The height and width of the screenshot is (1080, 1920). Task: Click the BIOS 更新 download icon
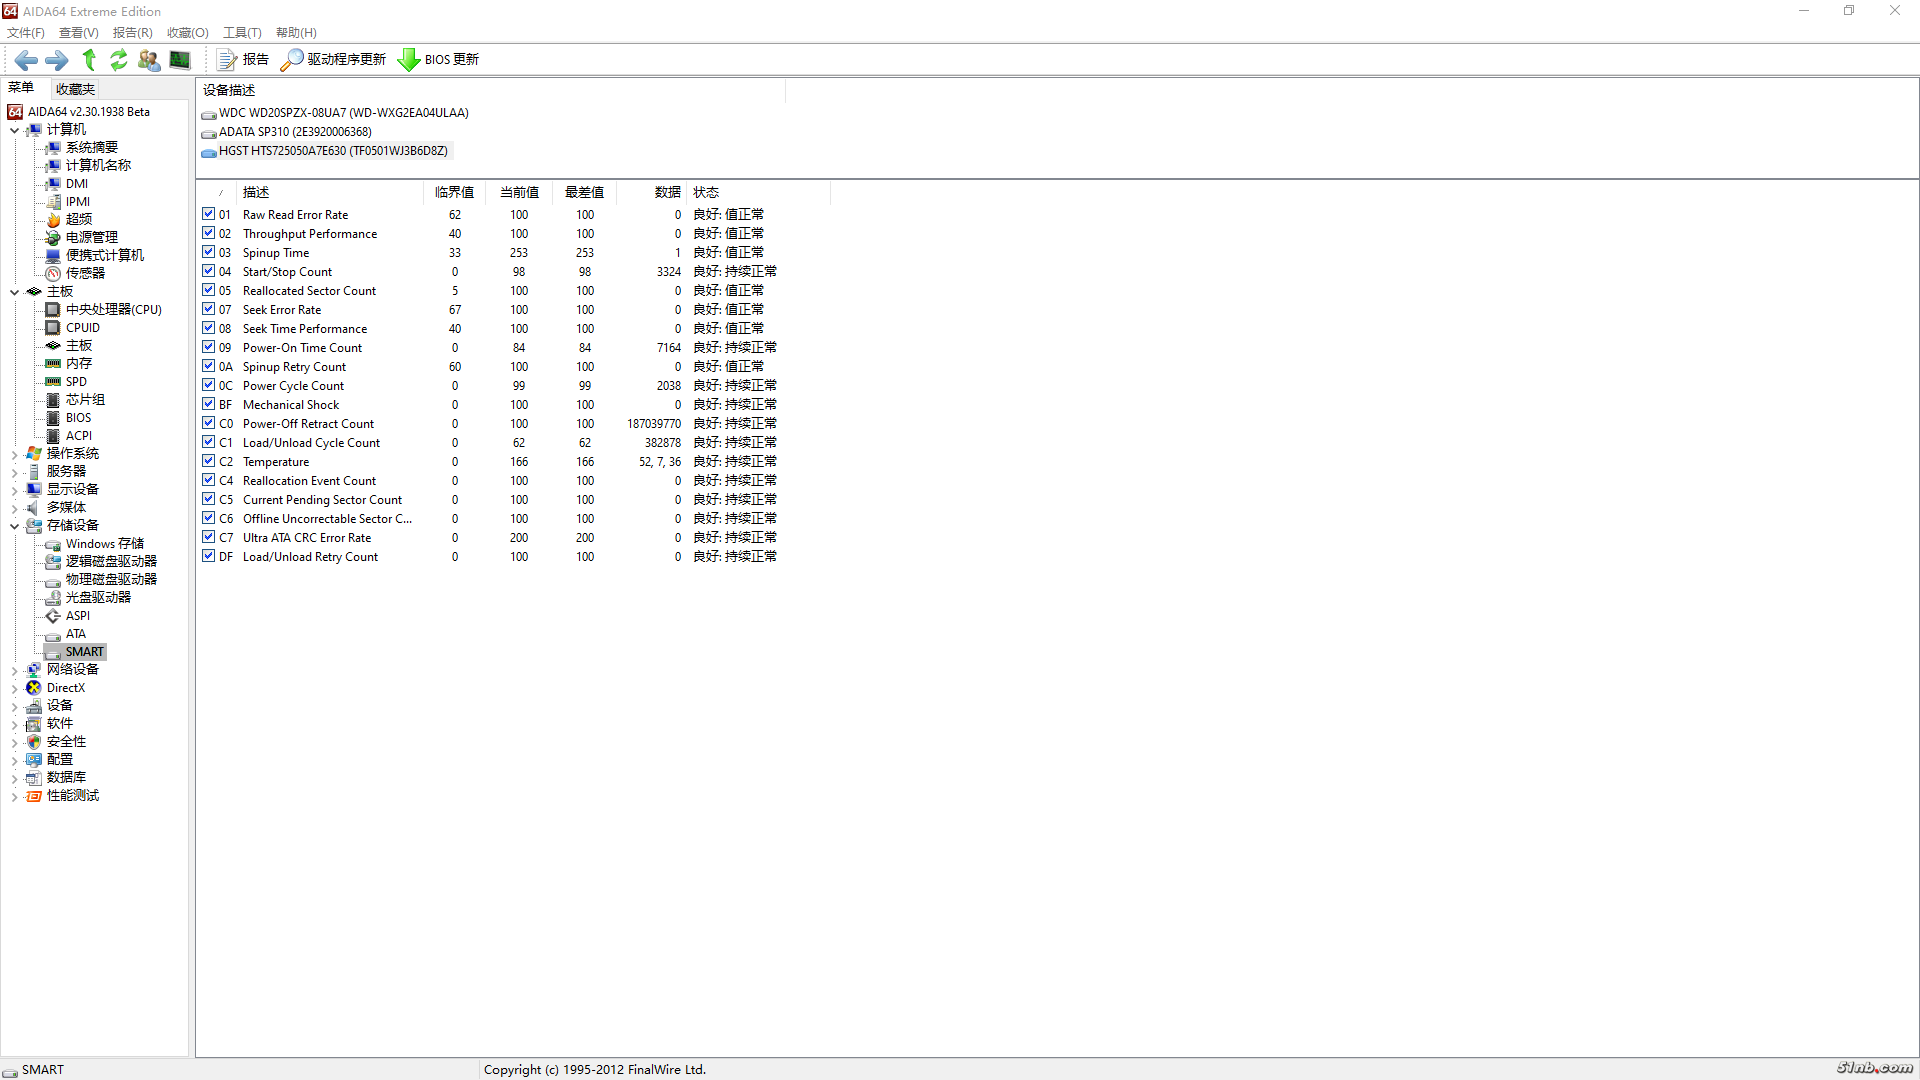[x=408, y=60]
